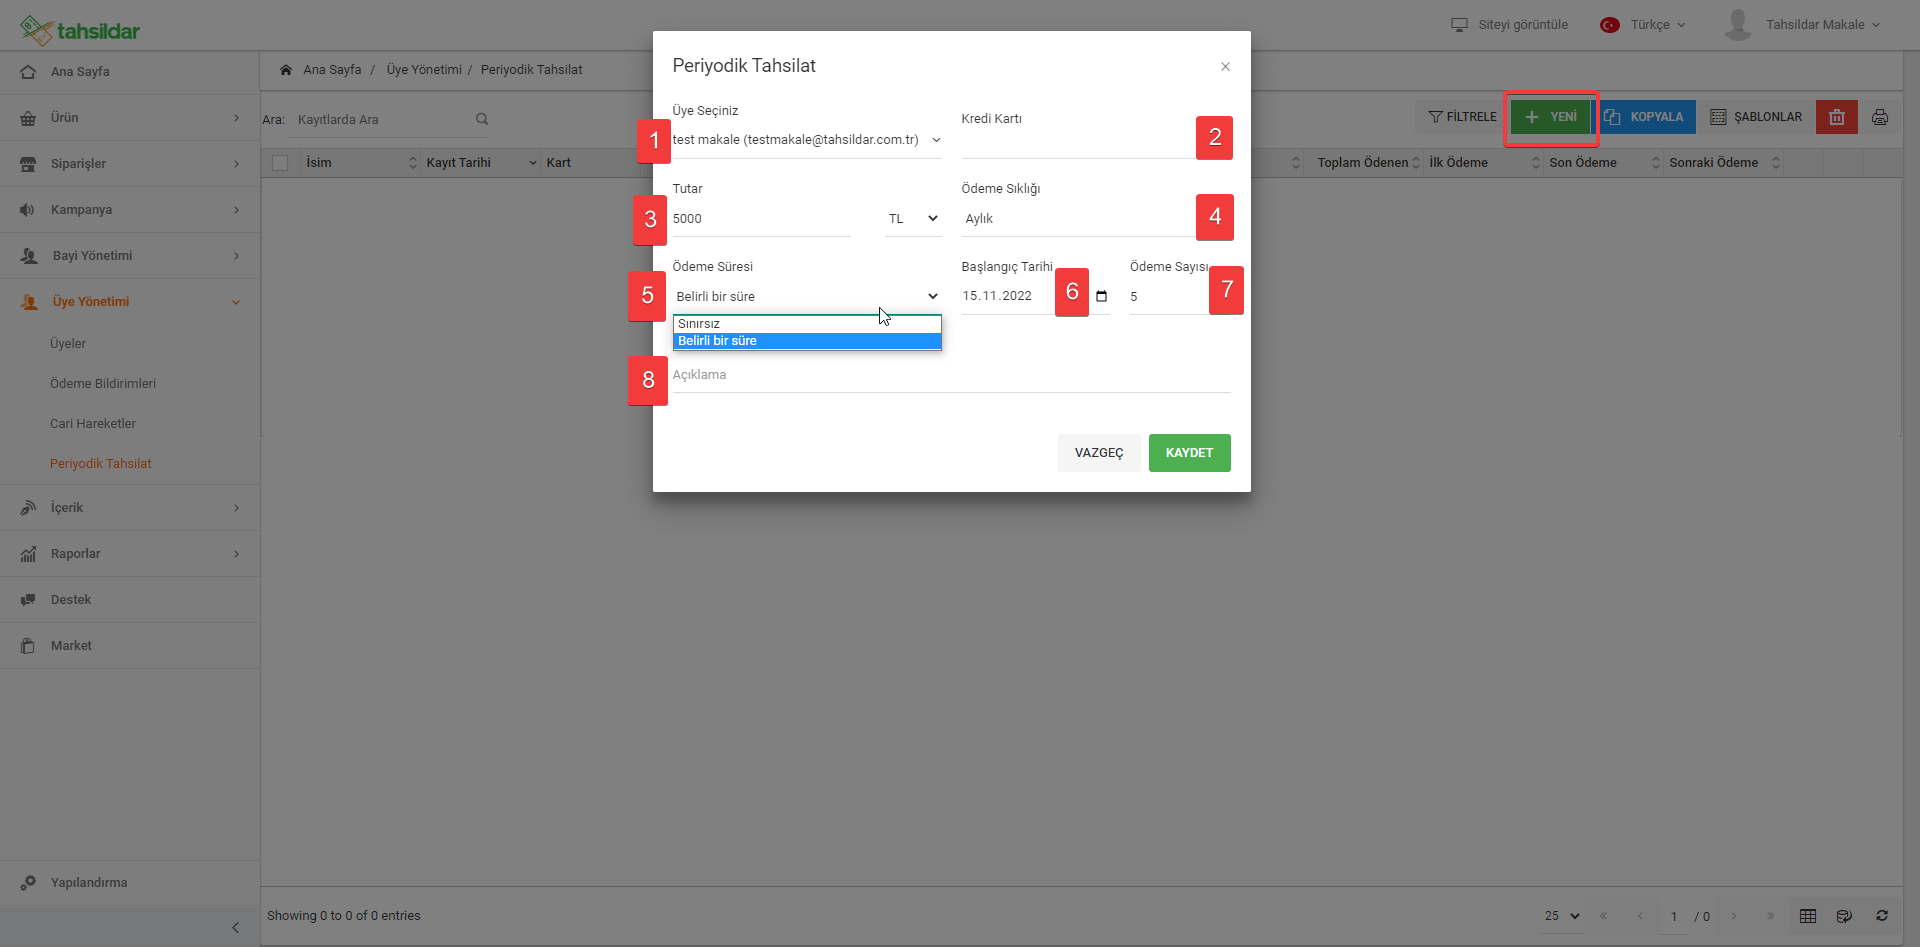Sort by Sonraki Ödeme column
Image resolution: width=1920 pixels, height=947 pixels.
1723,163
